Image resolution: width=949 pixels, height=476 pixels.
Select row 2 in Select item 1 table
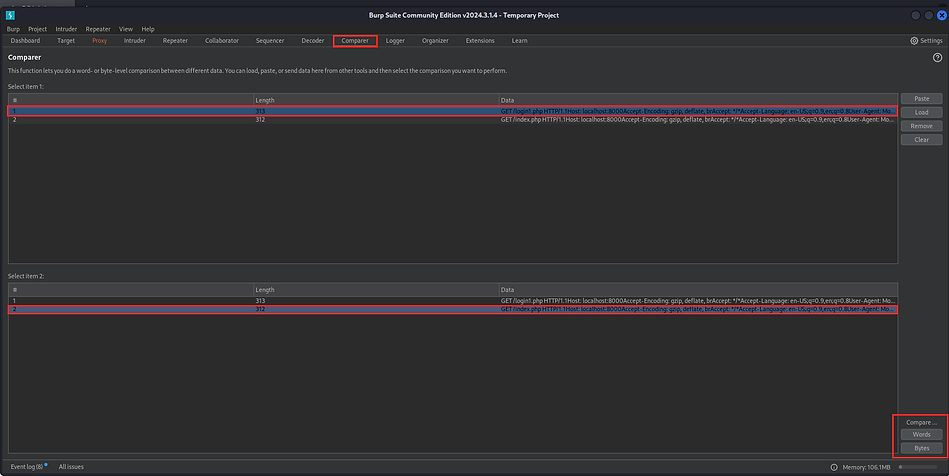(453, 120)
